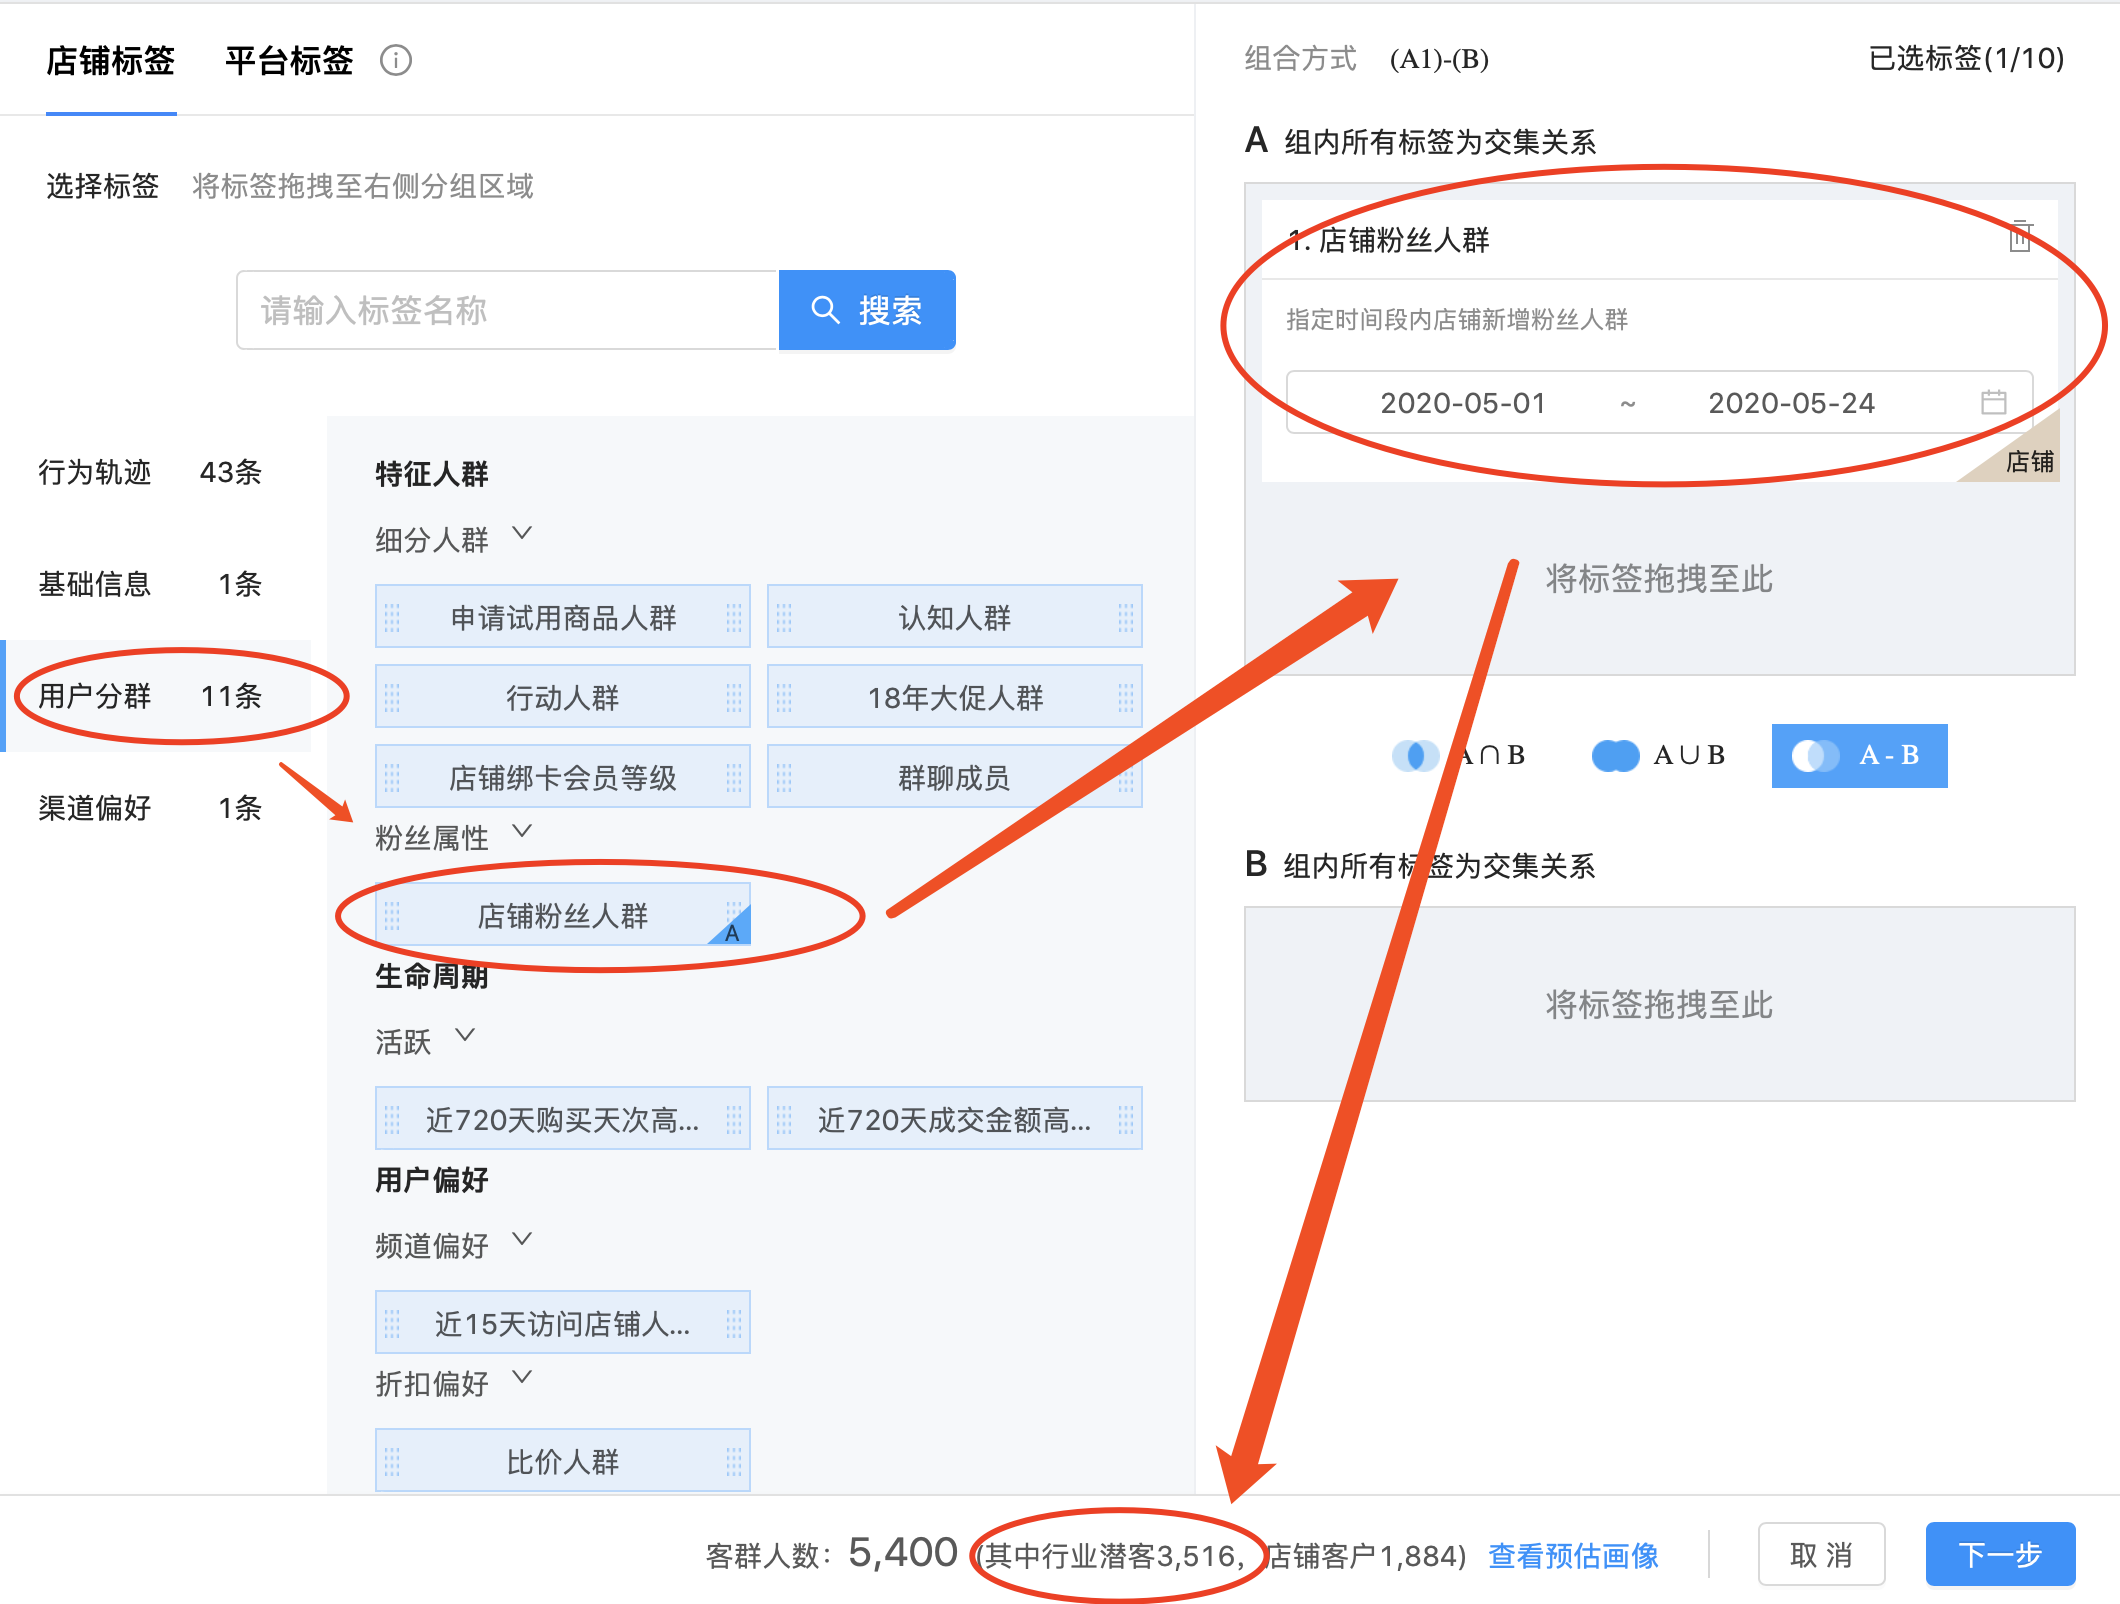The width and height of the screenshot is (2120, 1604).
Task: Switch to the 平台标签 tab
Action: pyautogui.click(x=289, y=61)
